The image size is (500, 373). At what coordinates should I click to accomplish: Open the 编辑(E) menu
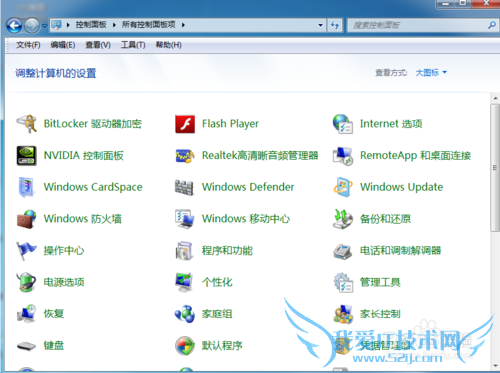[63, 45]
